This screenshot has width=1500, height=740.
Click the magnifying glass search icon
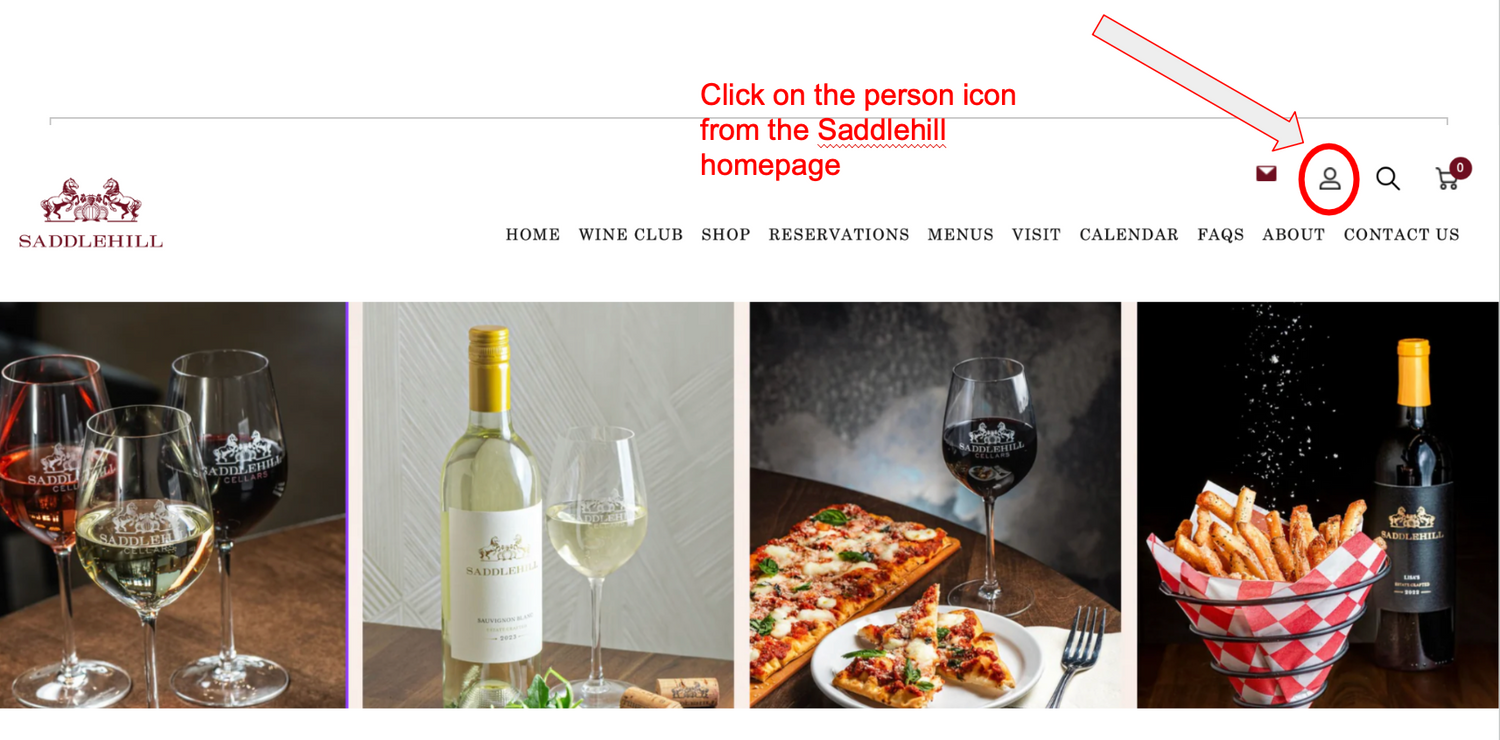[1387, 178]
